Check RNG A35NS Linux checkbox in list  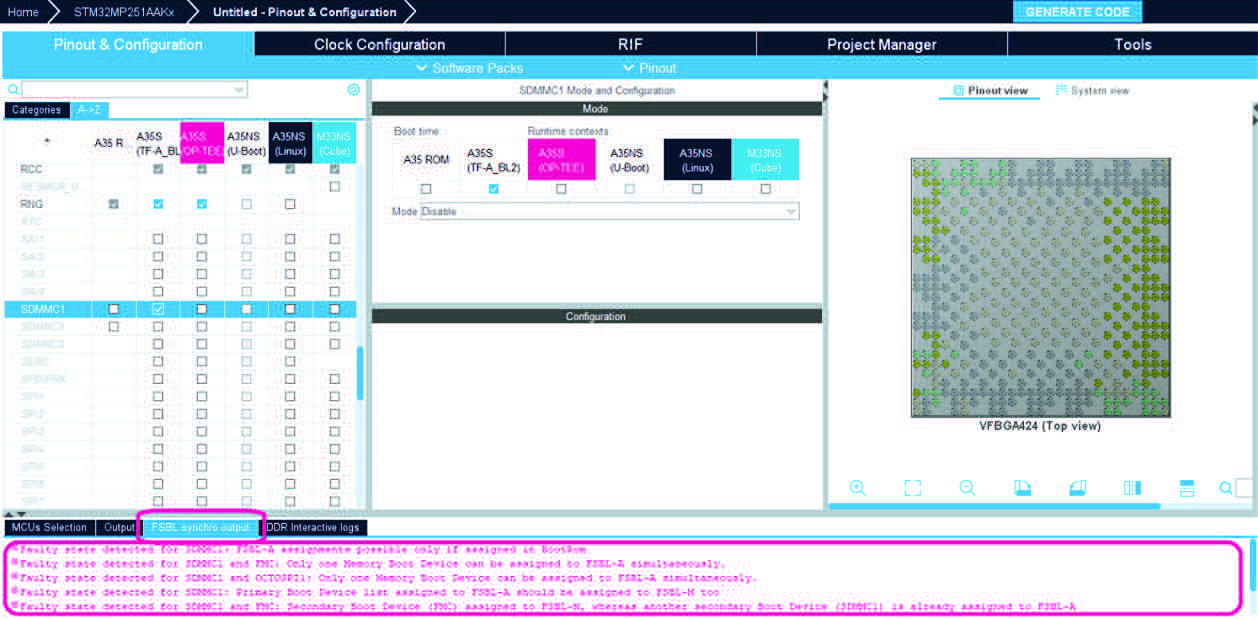pos(290,204)
